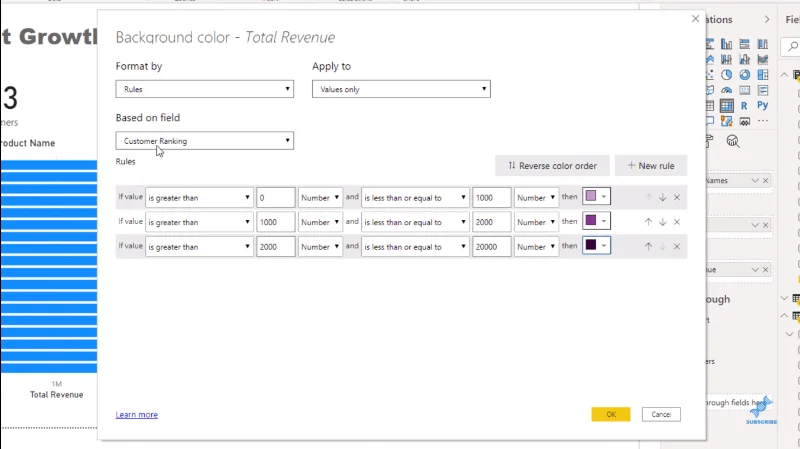Open first rule's 'is greater than' dropdown

click(x=199, y=197)
